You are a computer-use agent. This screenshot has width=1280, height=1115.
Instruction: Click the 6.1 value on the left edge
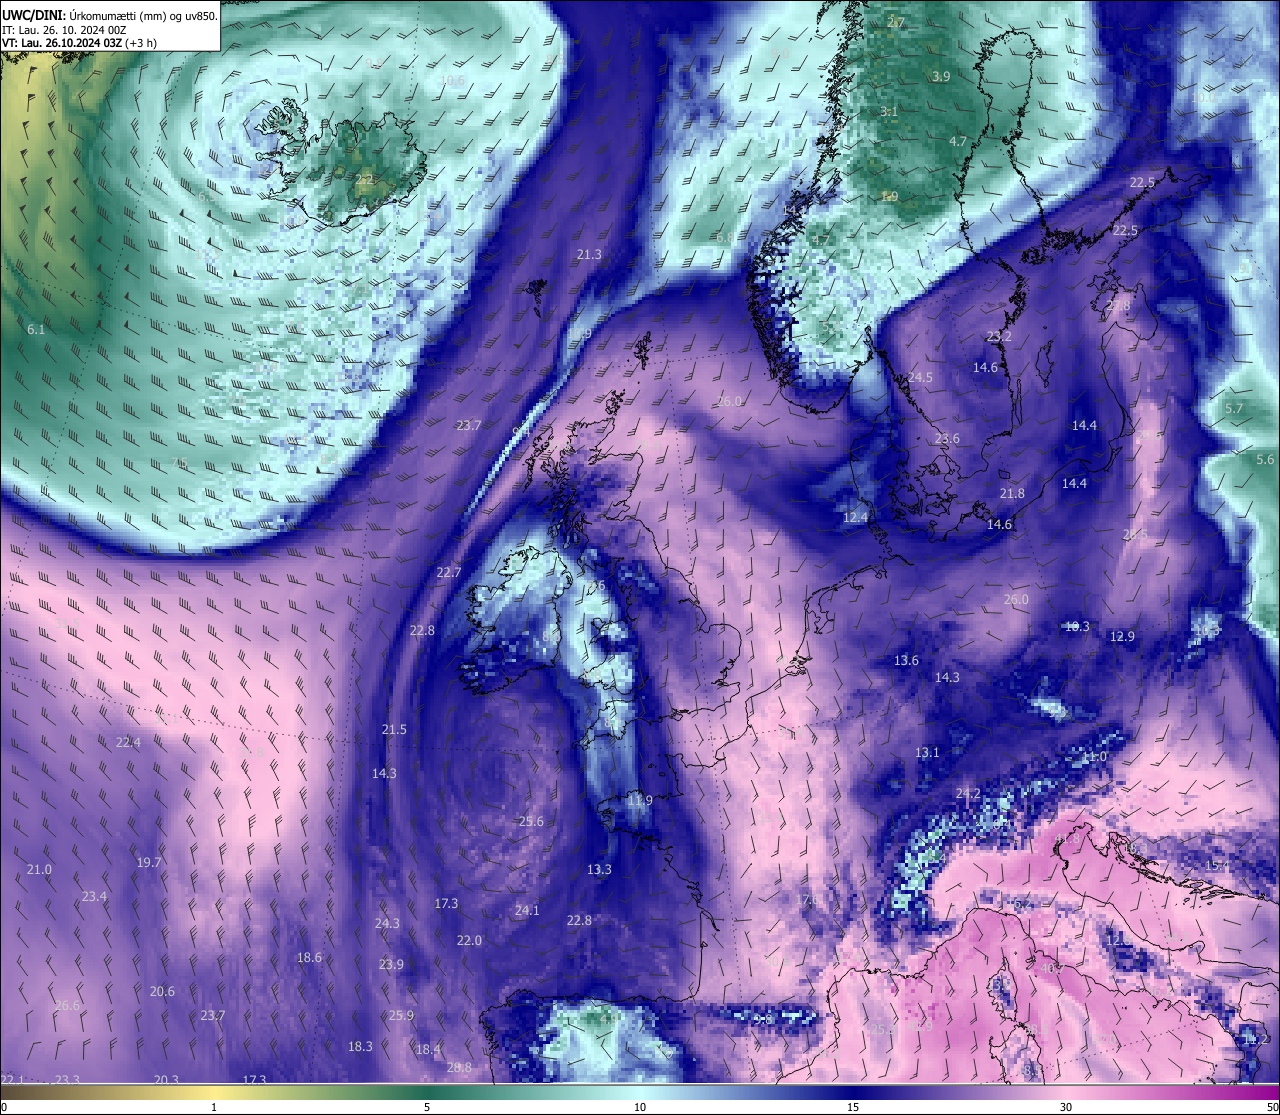(36, 329)
